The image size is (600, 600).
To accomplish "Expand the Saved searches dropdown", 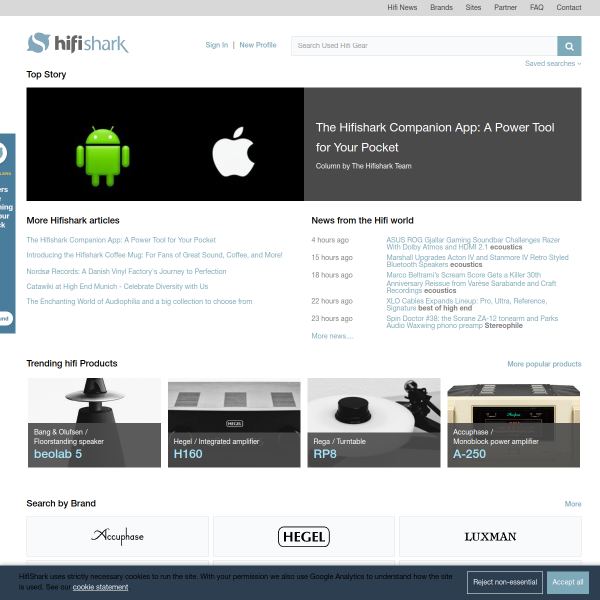I will pos(553,64).
